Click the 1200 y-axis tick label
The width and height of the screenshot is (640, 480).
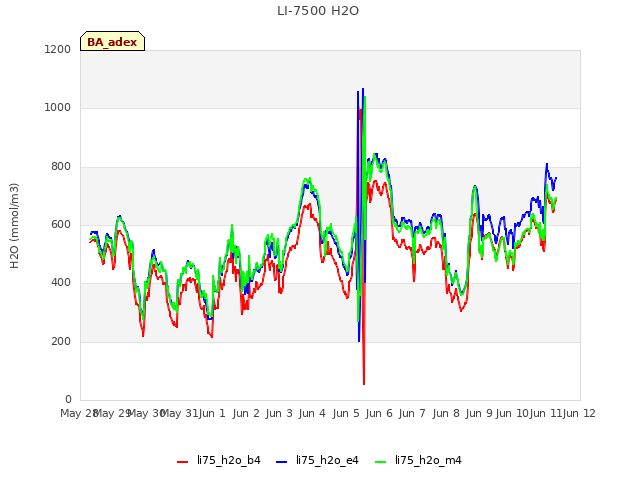(58, 49)
